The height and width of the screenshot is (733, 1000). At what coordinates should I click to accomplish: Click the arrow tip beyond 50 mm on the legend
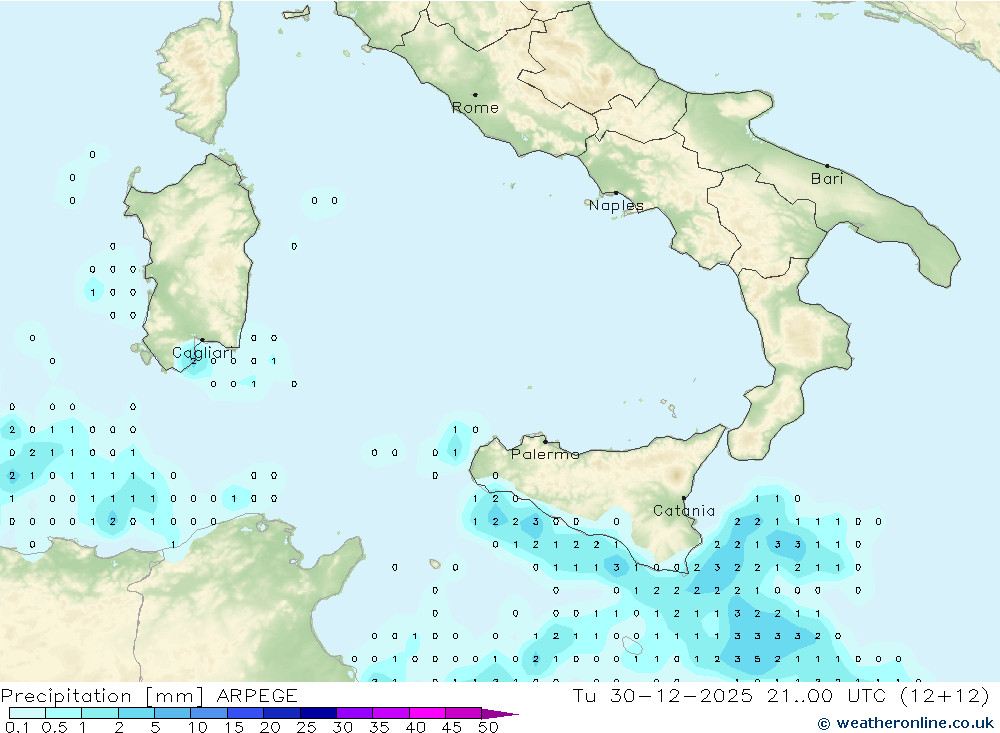[501, 714]
